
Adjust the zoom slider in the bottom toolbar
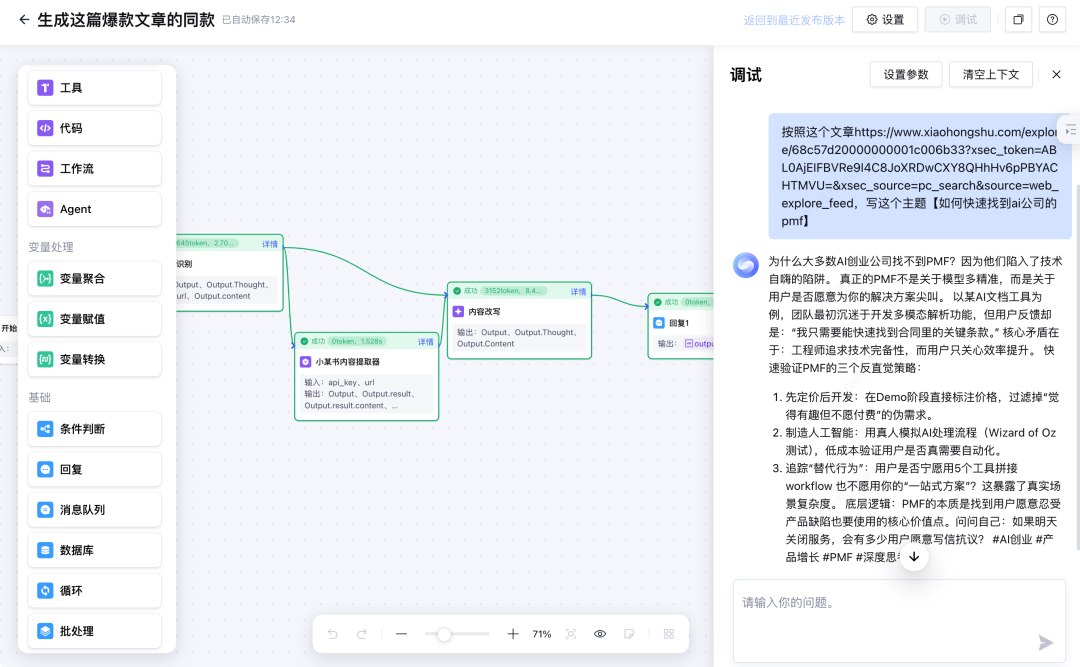point(443,633)
